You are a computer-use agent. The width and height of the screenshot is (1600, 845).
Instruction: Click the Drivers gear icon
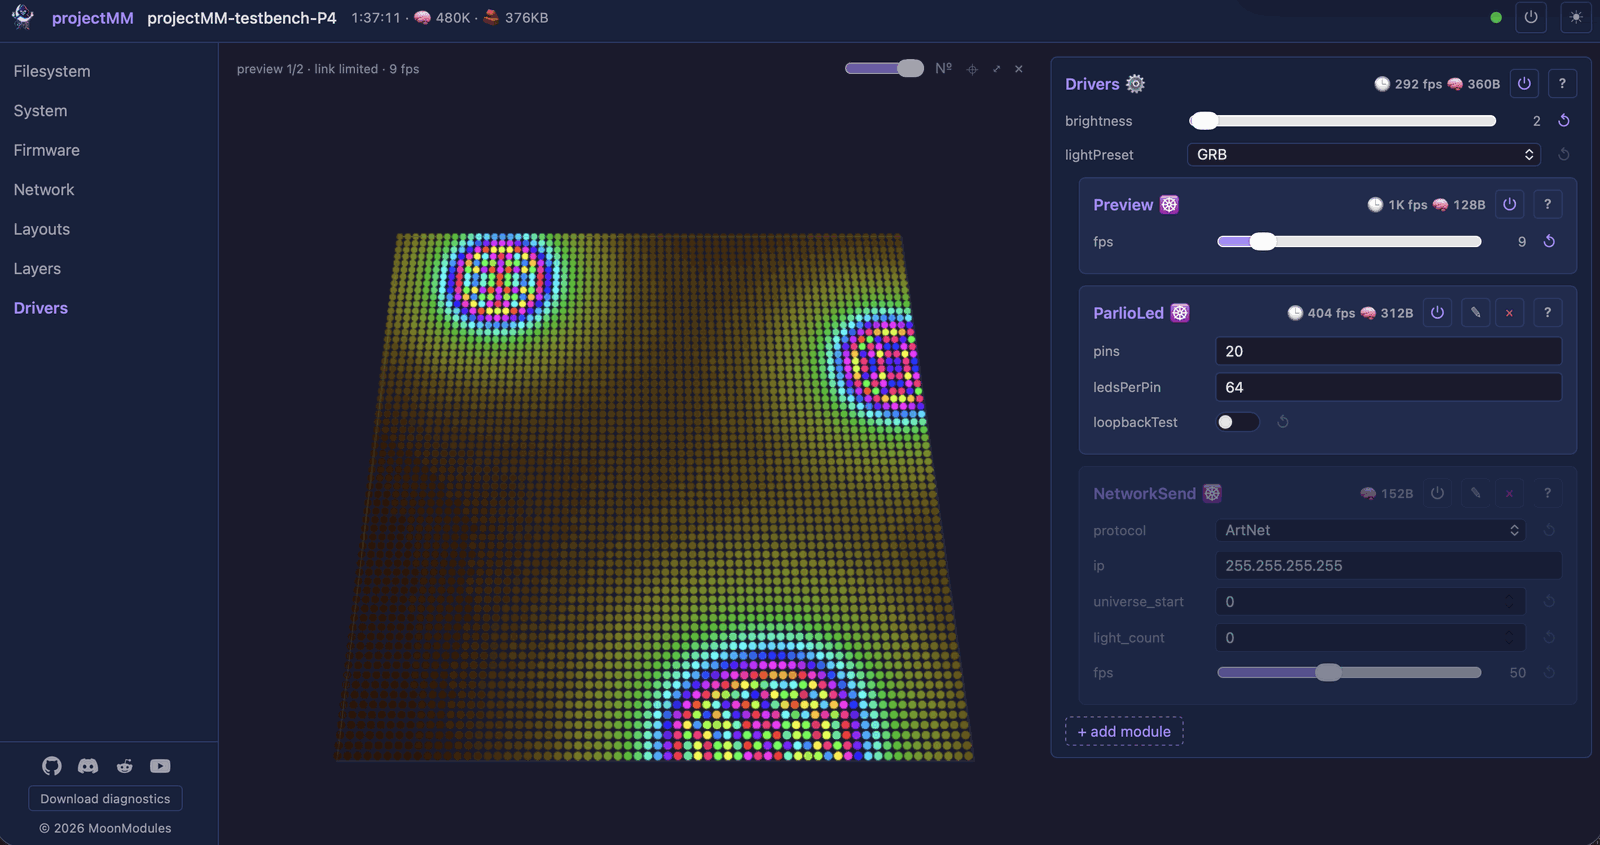[x=1135, y=84]
